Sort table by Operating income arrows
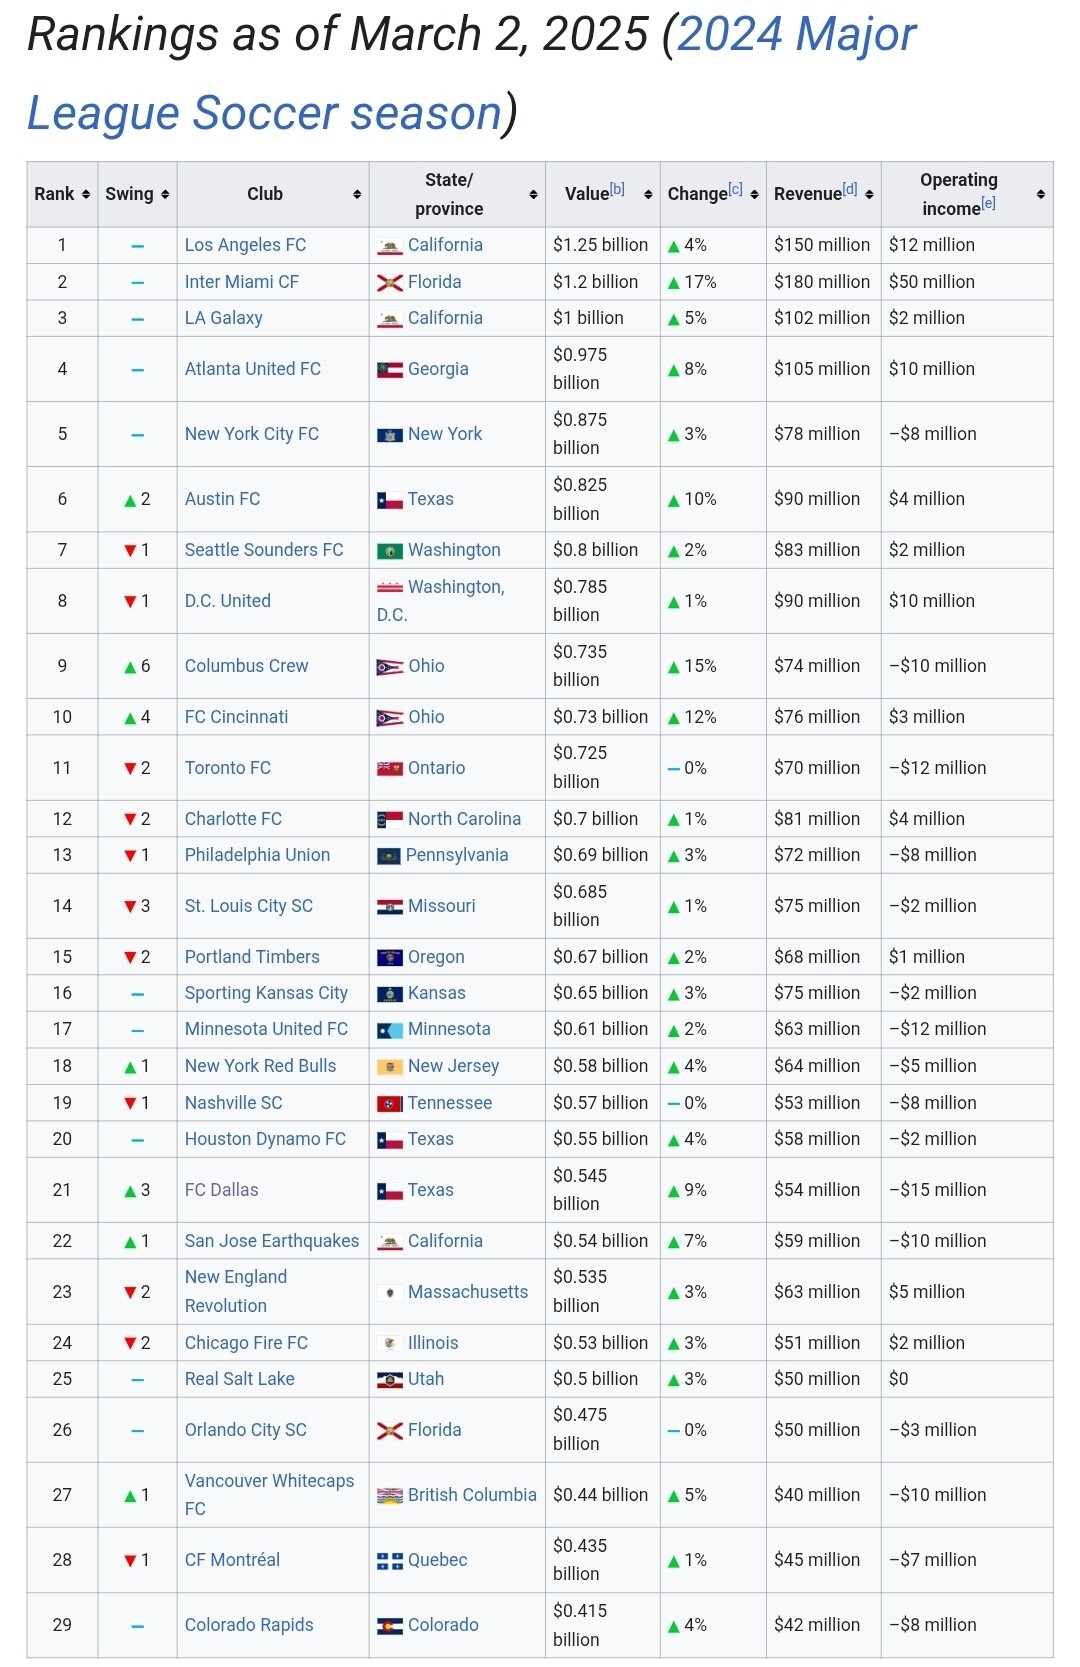This screenshot has width=1080, height=1667. (x=1041, y=194)
